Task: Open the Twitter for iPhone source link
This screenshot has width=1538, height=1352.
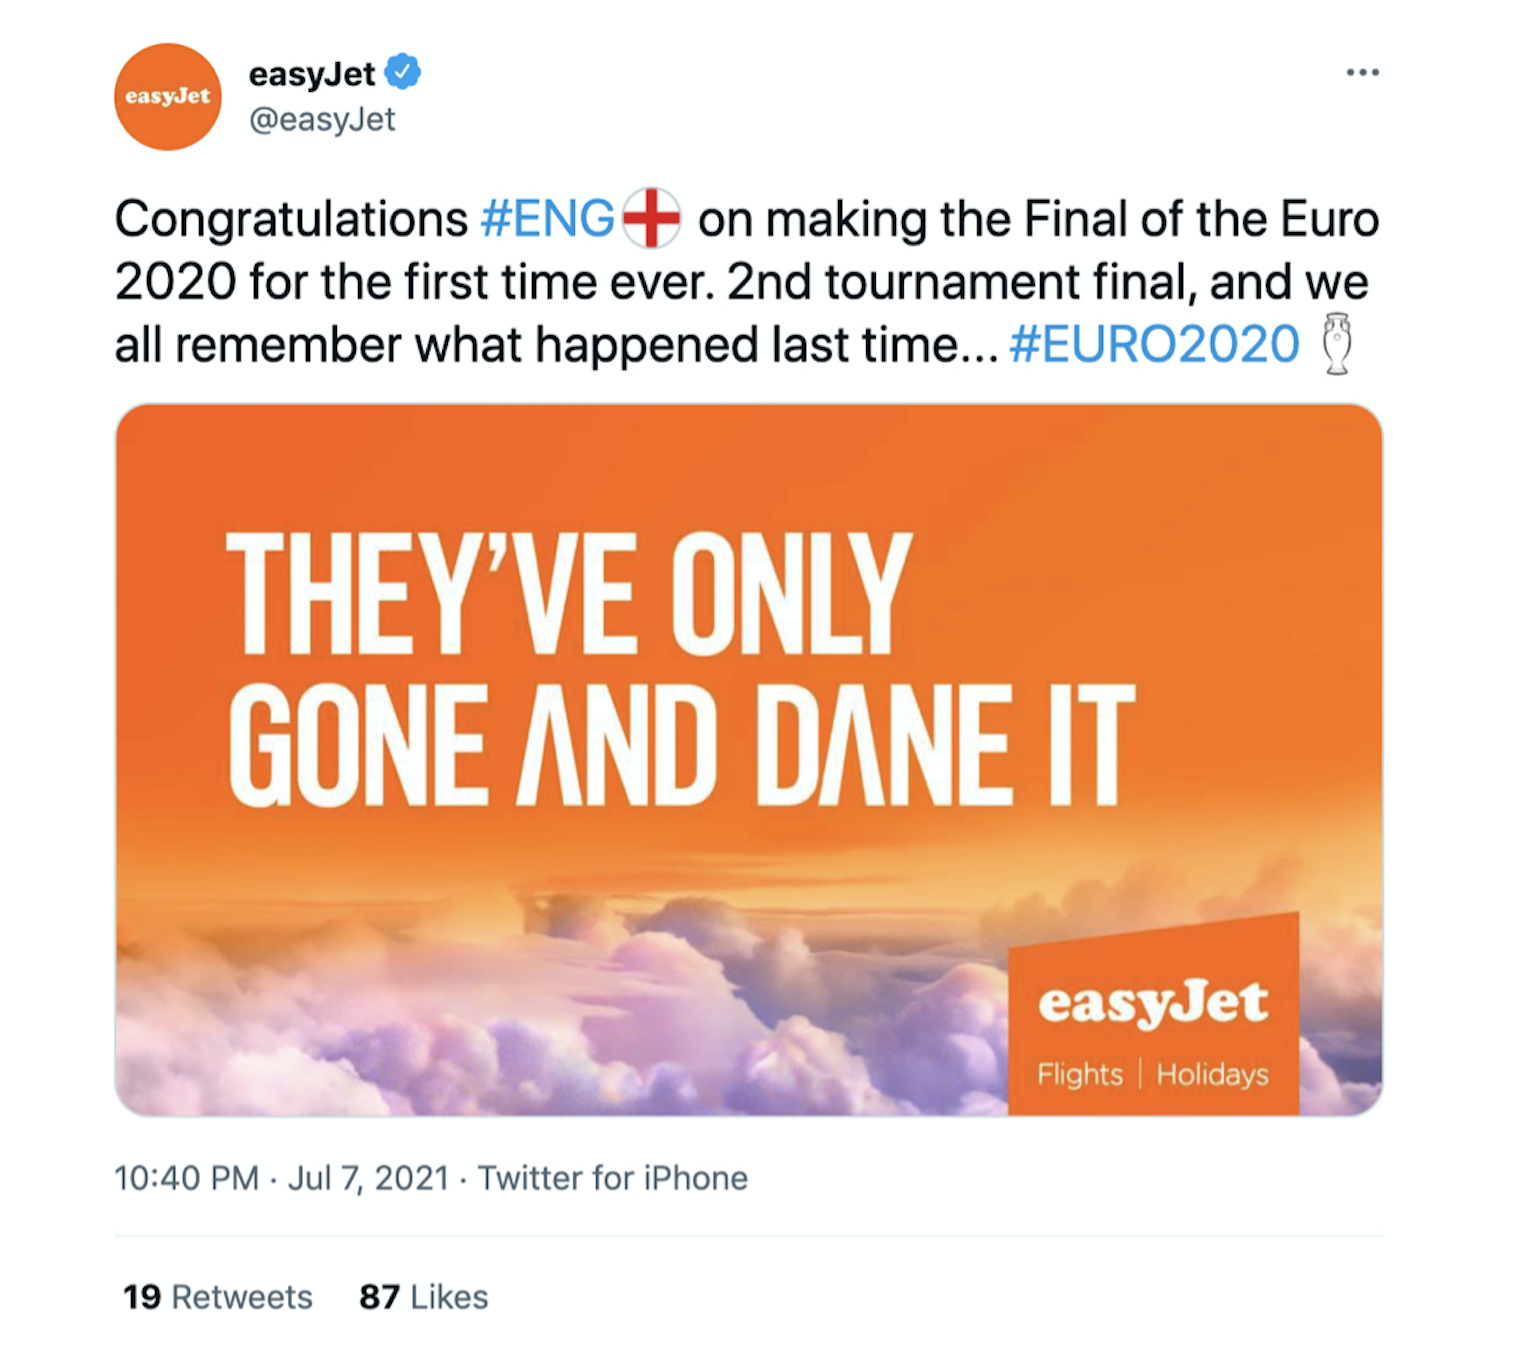Action: (x=612, y=1178)
